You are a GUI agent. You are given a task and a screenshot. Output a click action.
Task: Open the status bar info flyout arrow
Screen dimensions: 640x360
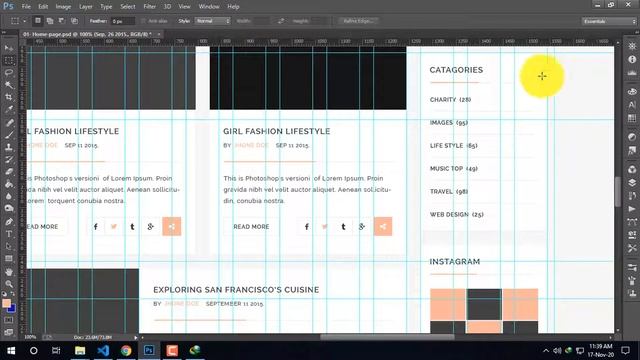click(x=136, y=338)
